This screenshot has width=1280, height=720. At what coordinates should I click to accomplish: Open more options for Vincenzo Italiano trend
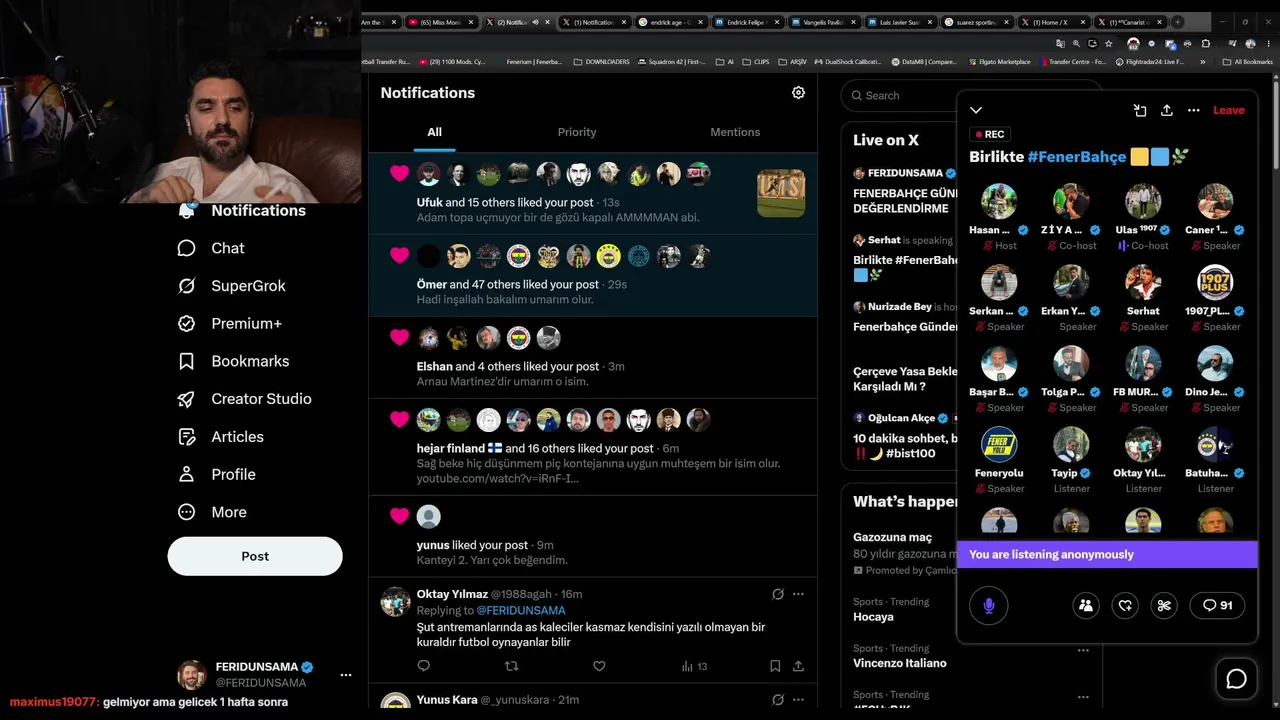(1083, 650)
